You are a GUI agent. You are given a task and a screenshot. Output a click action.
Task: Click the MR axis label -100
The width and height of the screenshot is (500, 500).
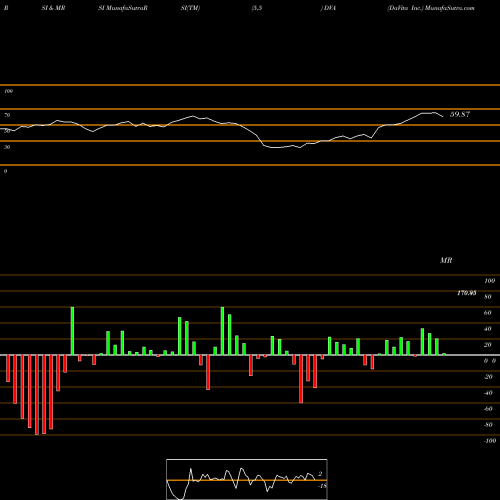[x=490, y=441]
